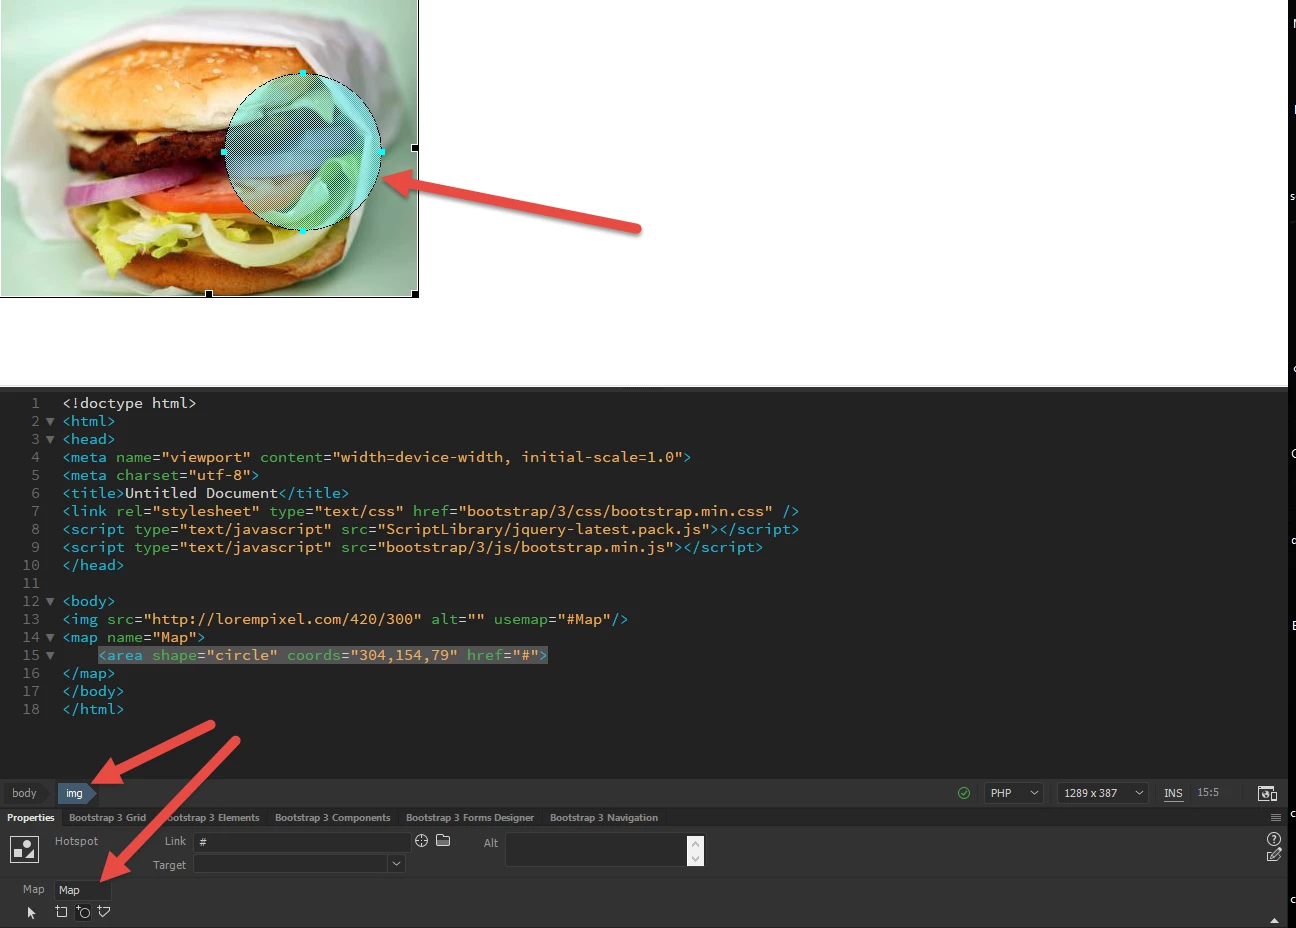
Task: Click the Untitled Document title line
Action: [x=206, y=493]
